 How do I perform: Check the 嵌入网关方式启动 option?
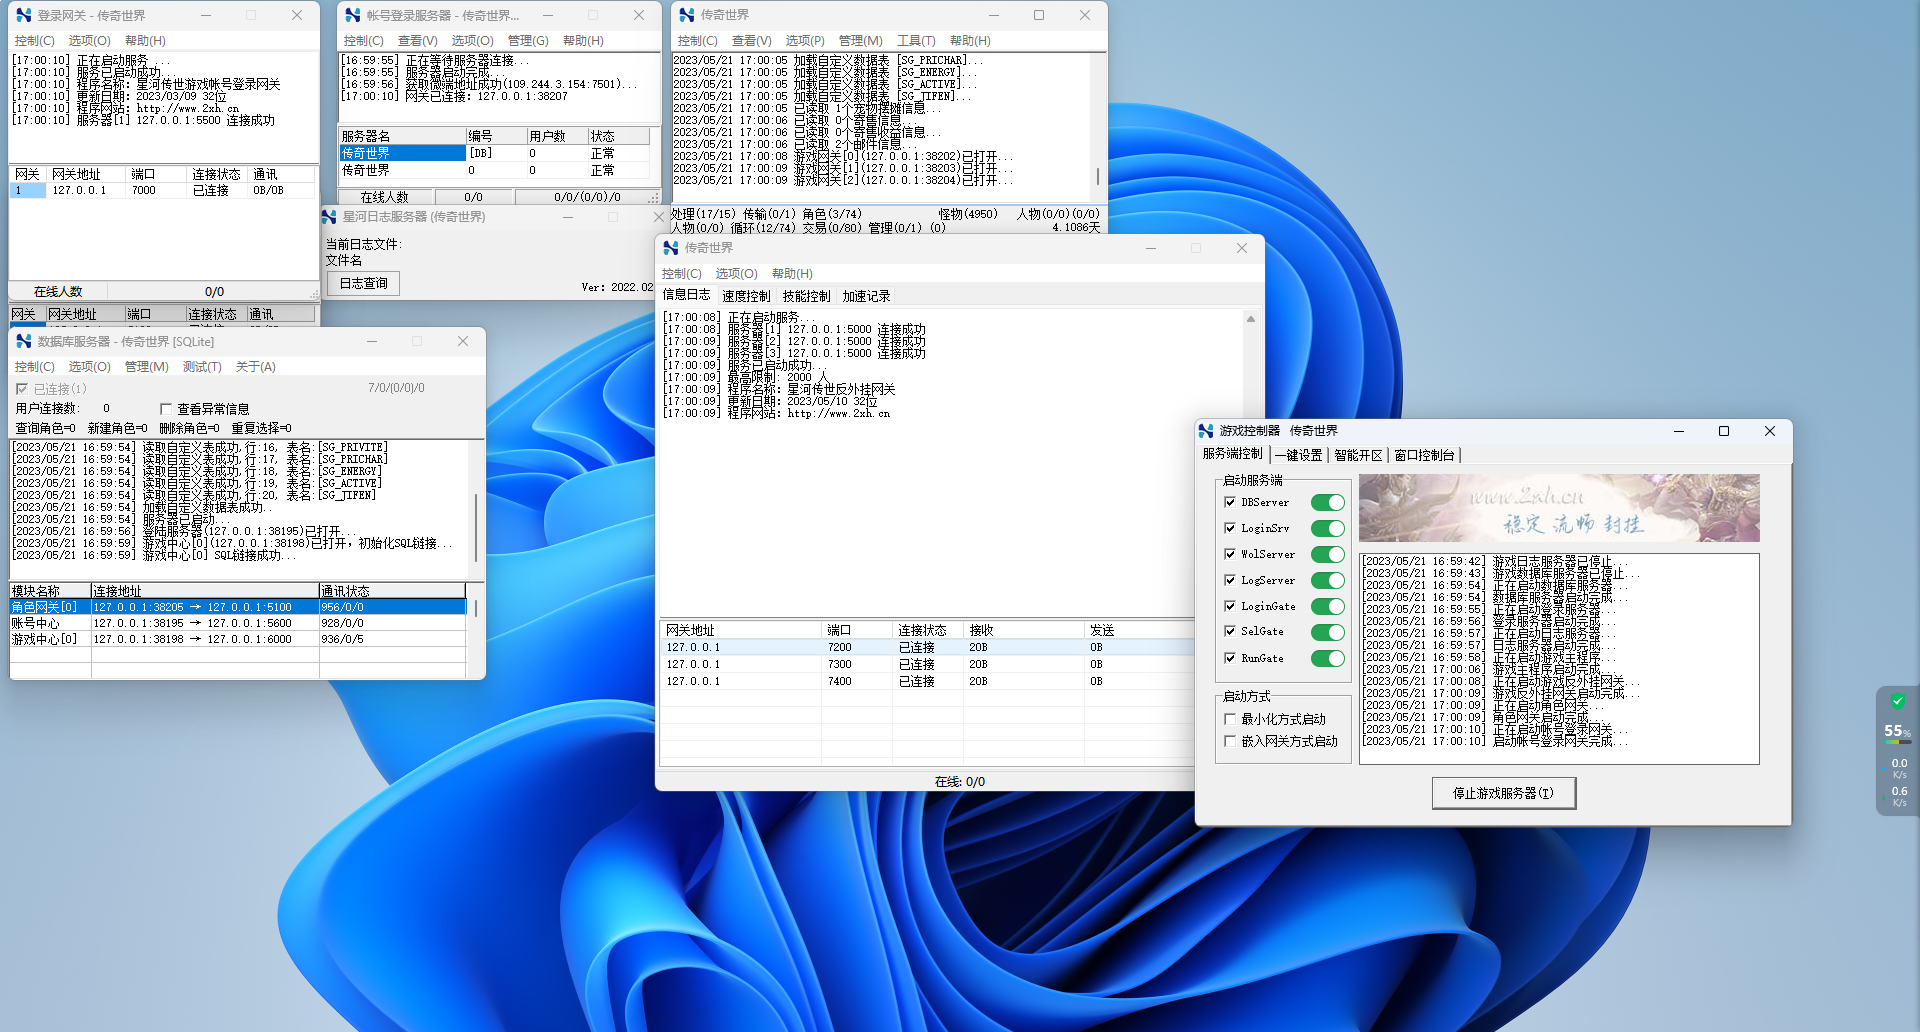1231,741
